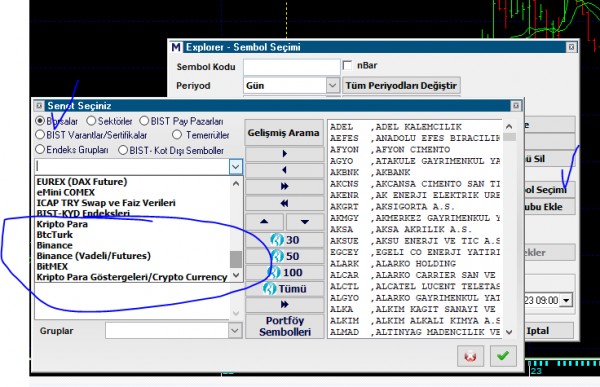
Task: Click the double right arrow button below Gelişmiş Arama
Action: (x=284, y=186)
